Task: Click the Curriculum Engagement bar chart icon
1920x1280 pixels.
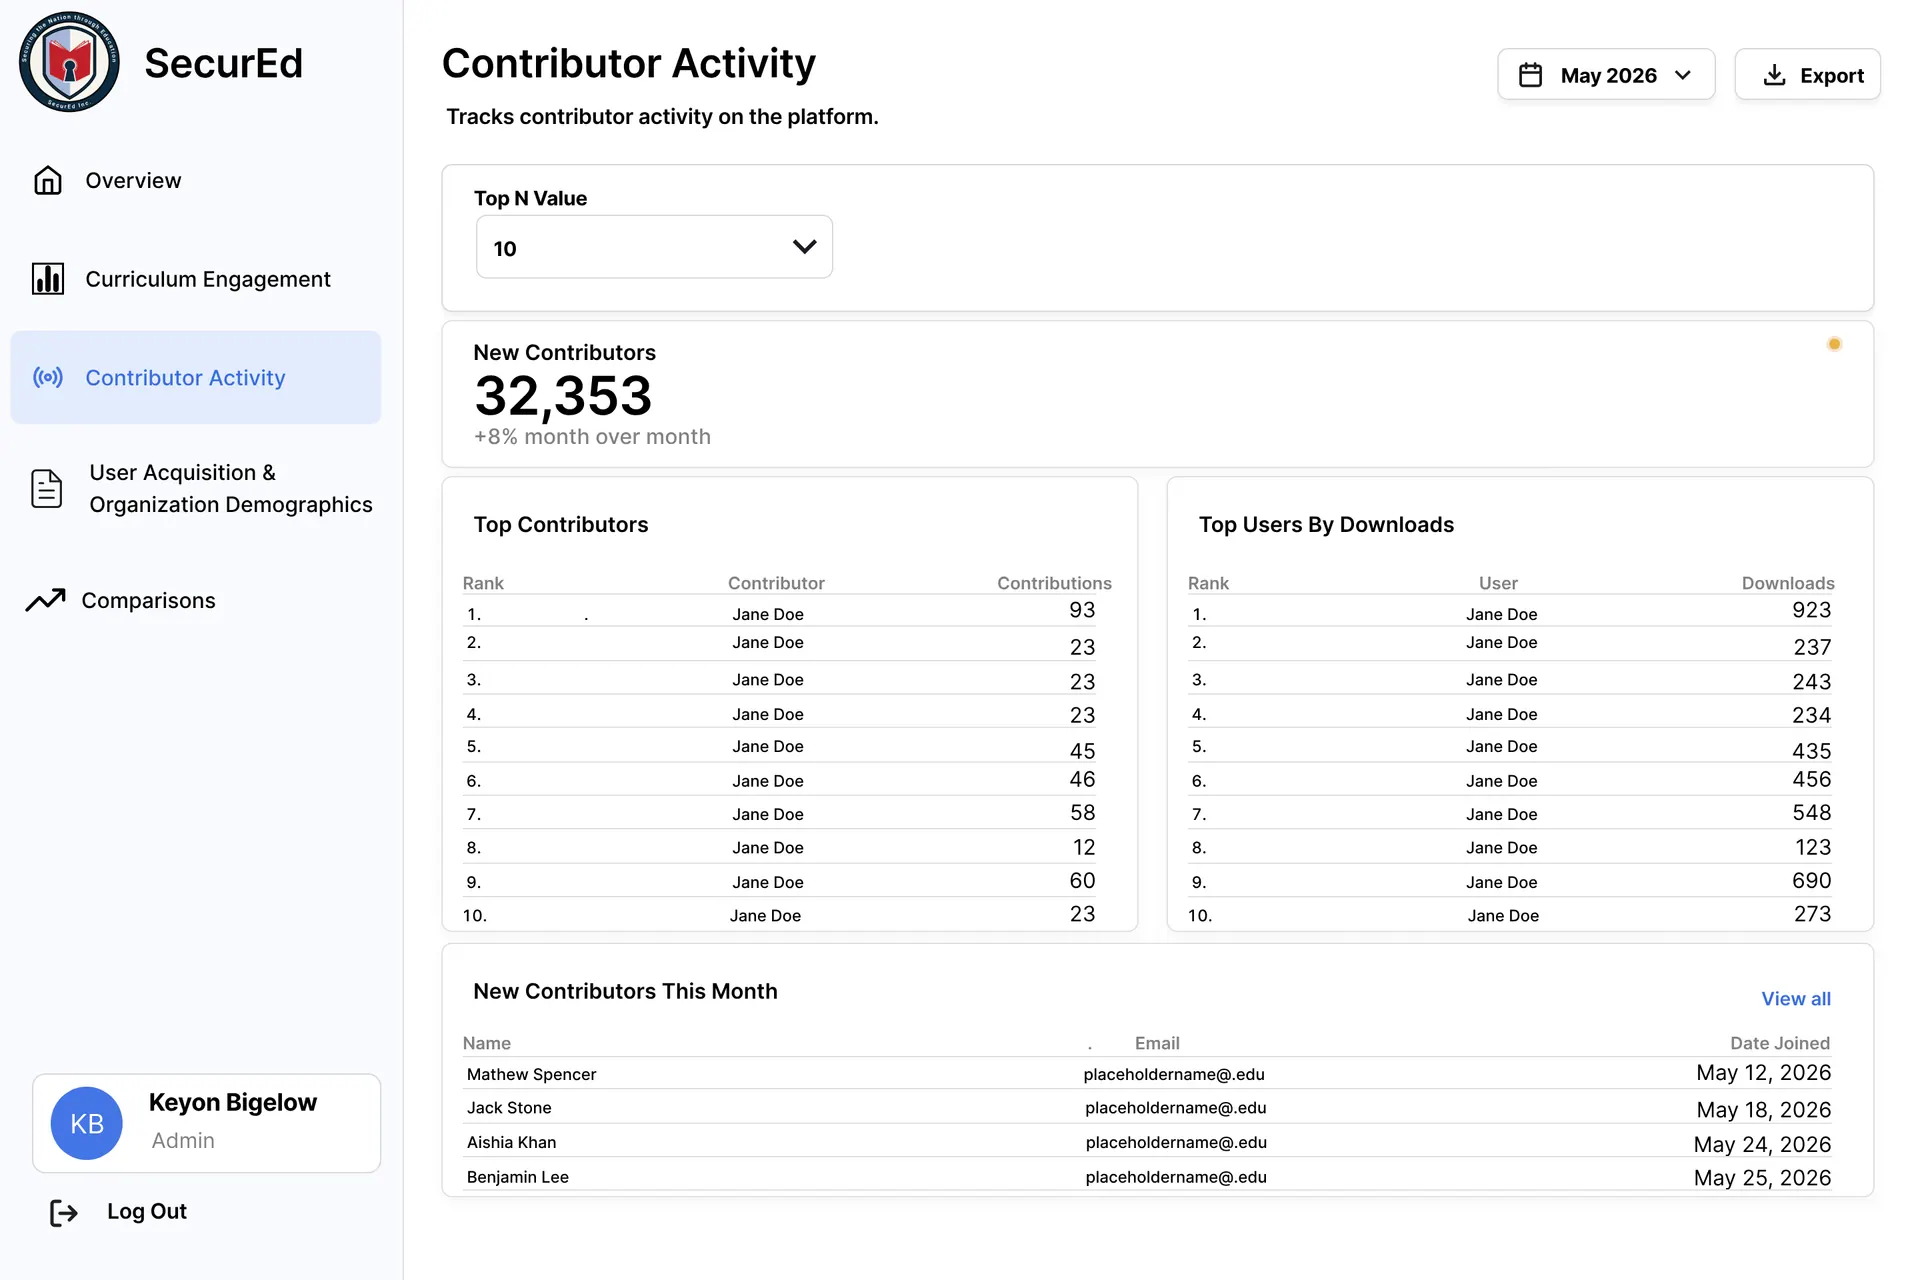Action: [48, 279]
